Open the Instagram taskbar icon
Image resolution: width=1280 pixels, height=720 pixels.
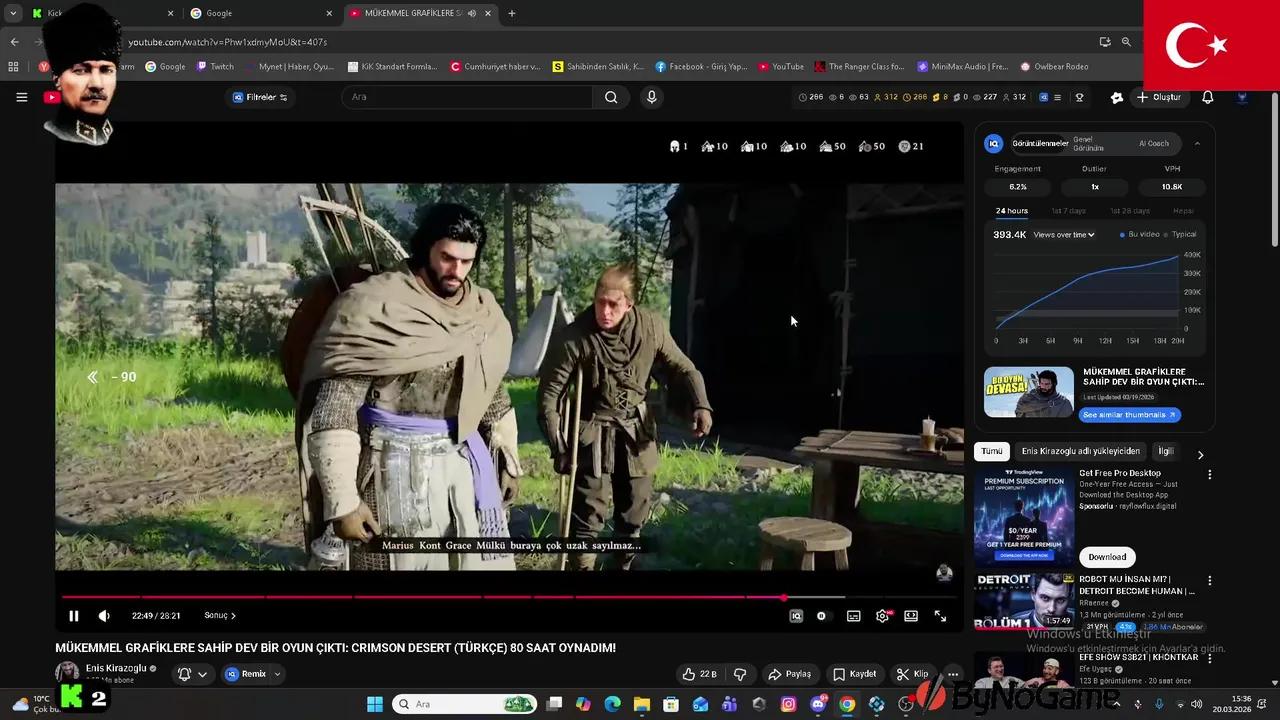click(788, 704)
